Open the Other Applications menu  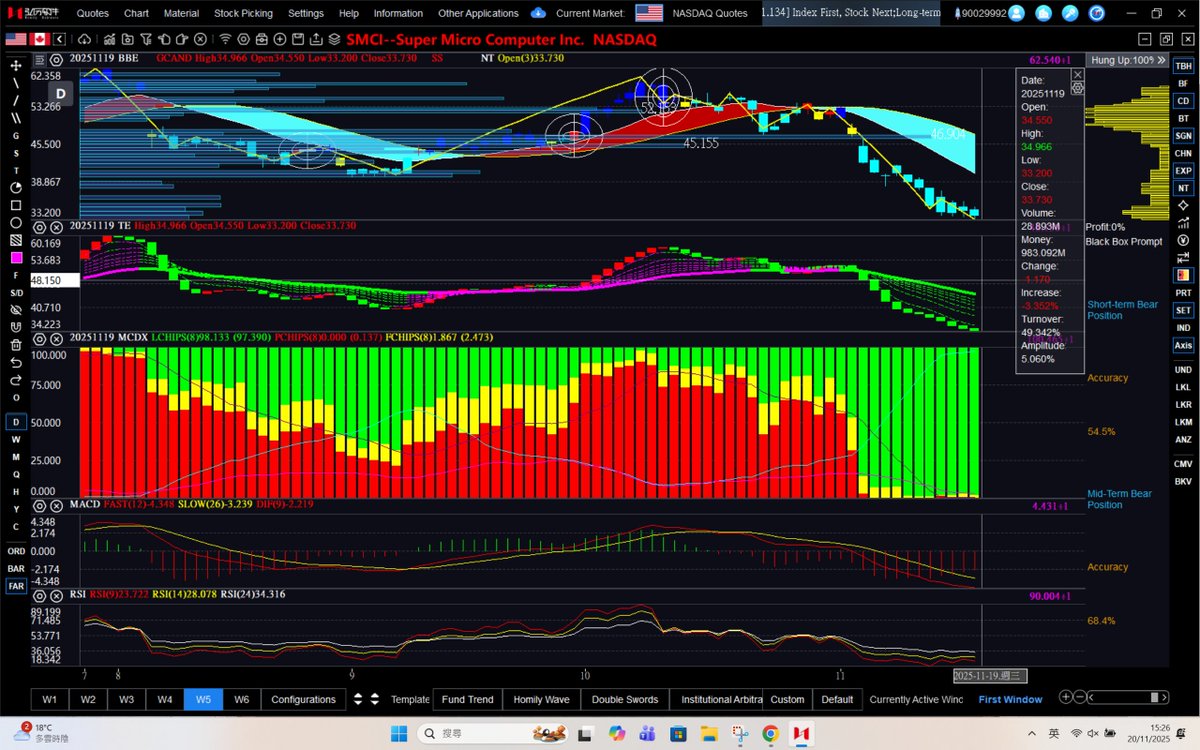coord(478,13)
